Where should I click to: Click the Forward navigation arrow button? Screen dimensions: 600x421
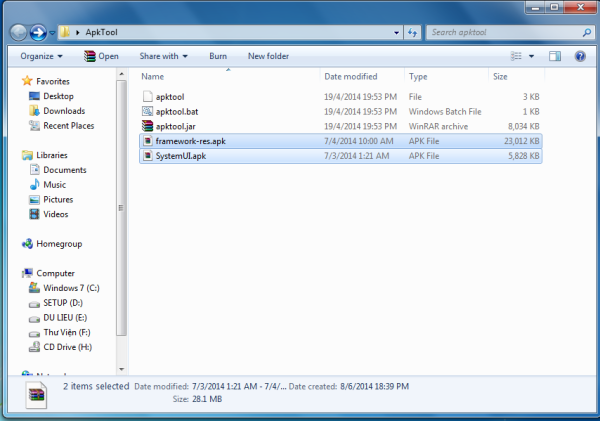click(x=38, y=33)
